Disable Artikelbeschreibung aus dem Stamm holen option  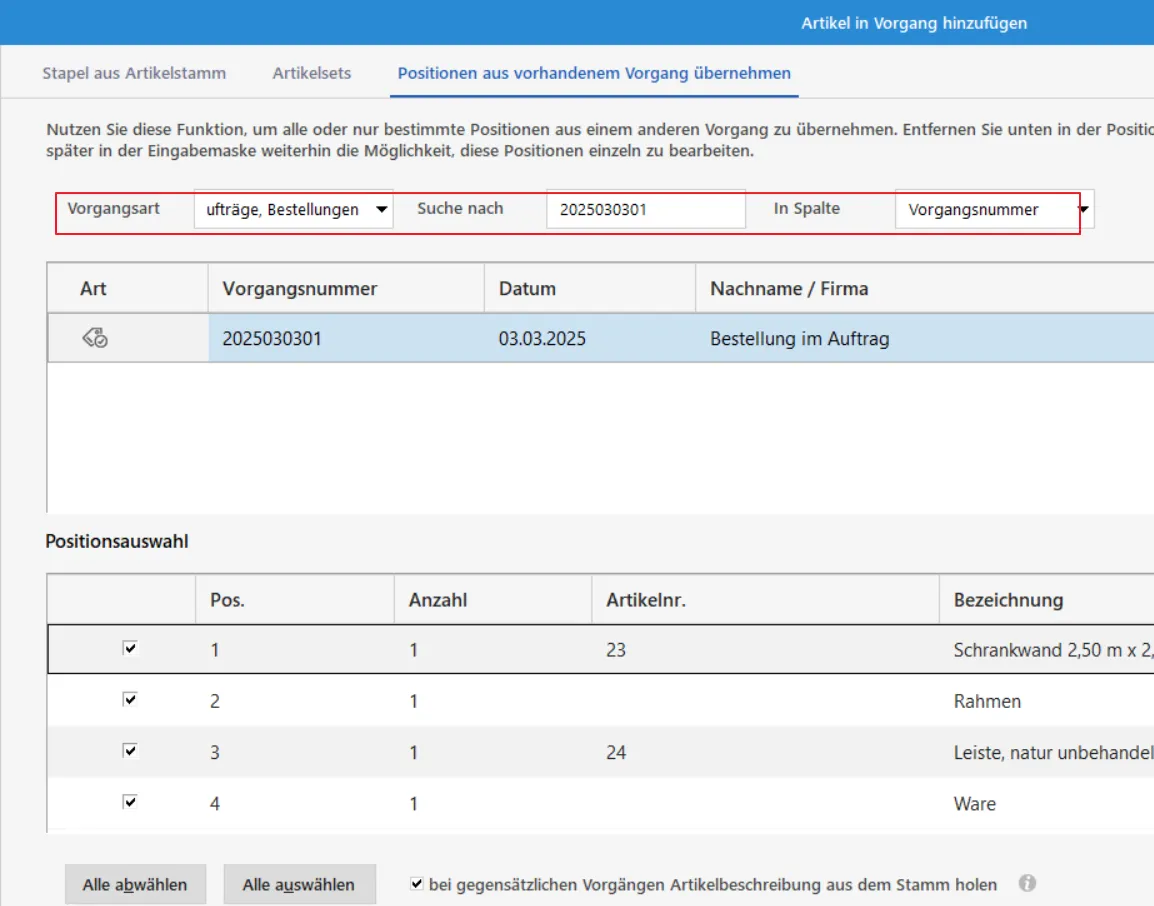point(417,884)
